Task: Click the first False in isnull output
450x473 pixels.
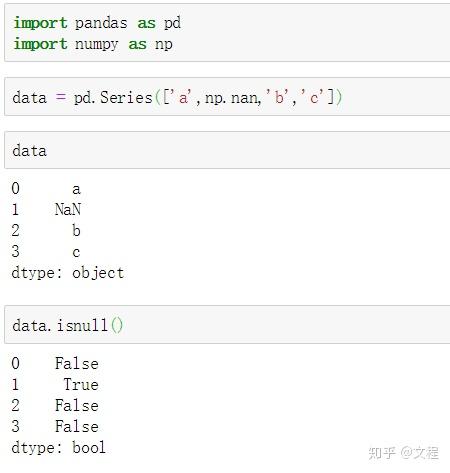Action: (77, 363)
